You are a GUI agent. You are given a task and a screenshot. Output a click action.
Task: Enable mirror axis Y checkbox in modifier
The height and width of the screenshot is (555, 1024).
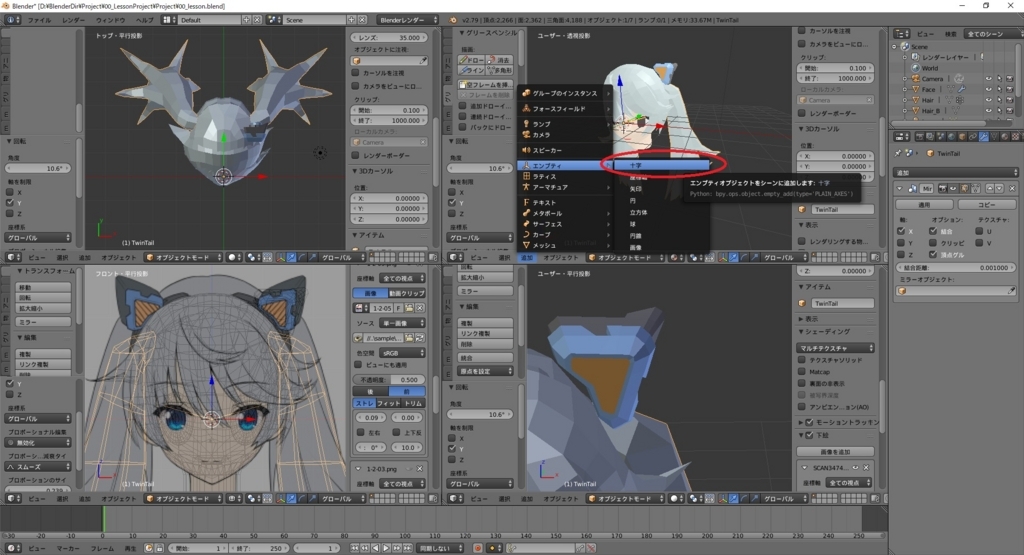(901, 243)
